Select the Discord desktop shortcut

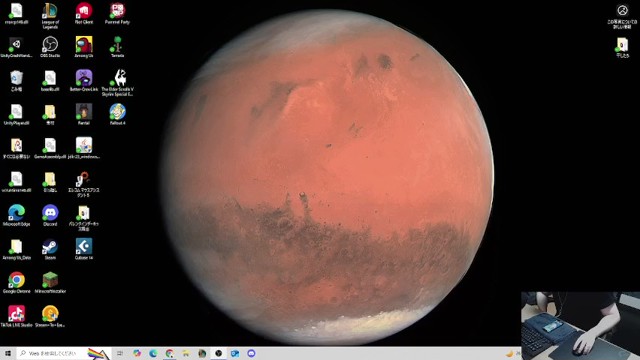tap(50, 216)
